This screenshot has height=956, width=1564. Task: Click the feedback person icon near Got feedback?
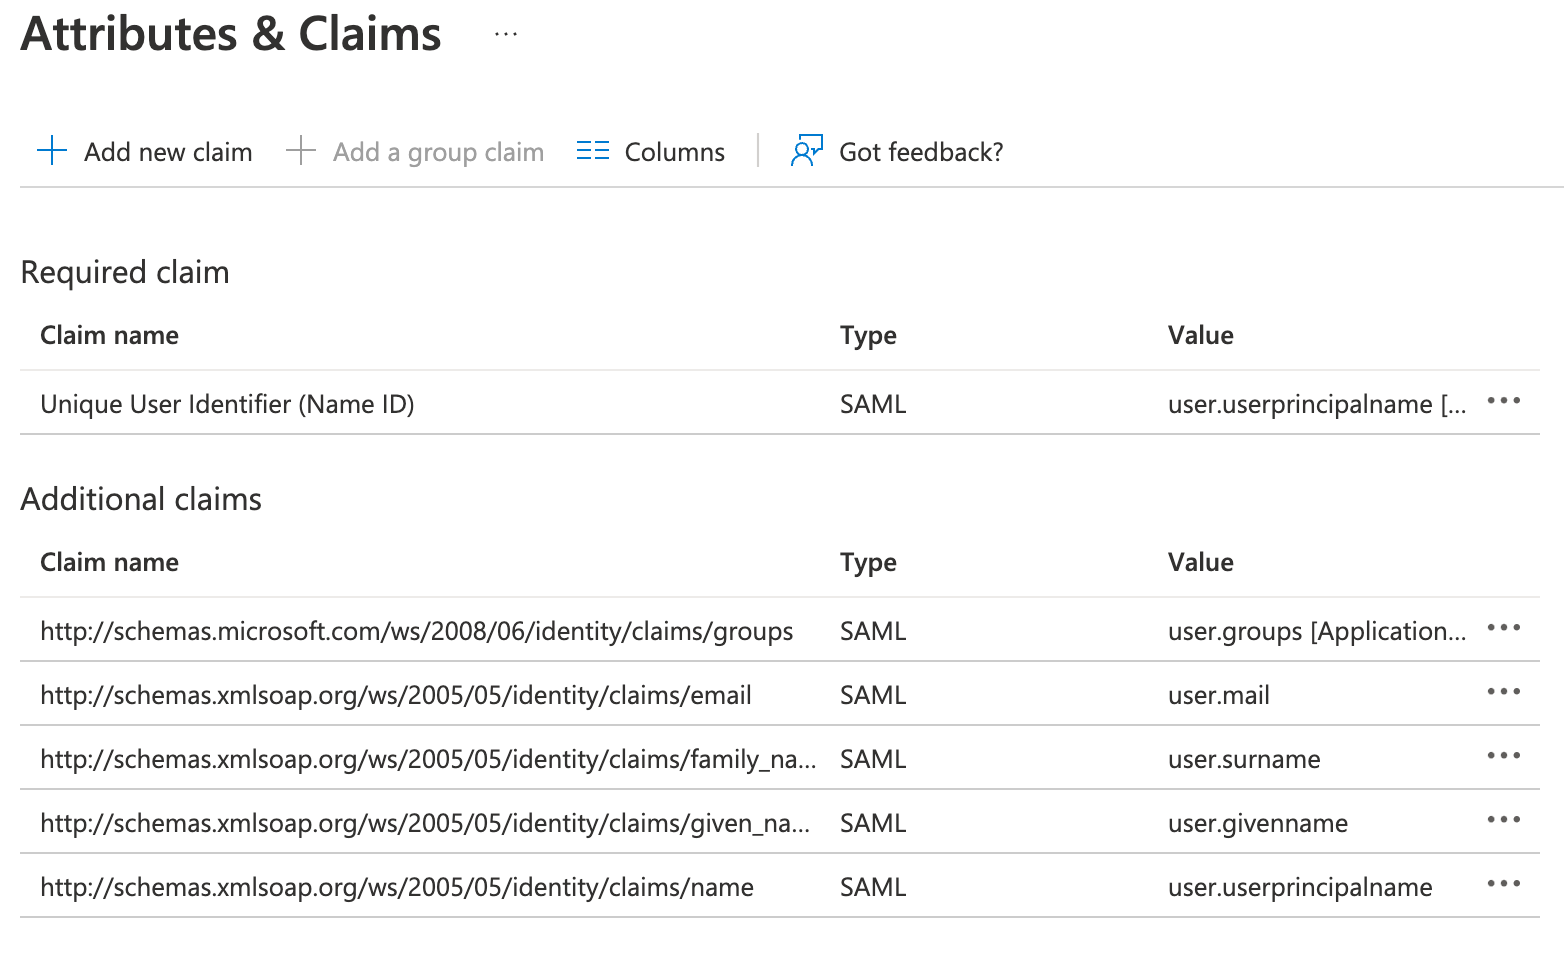pos(806,150)
